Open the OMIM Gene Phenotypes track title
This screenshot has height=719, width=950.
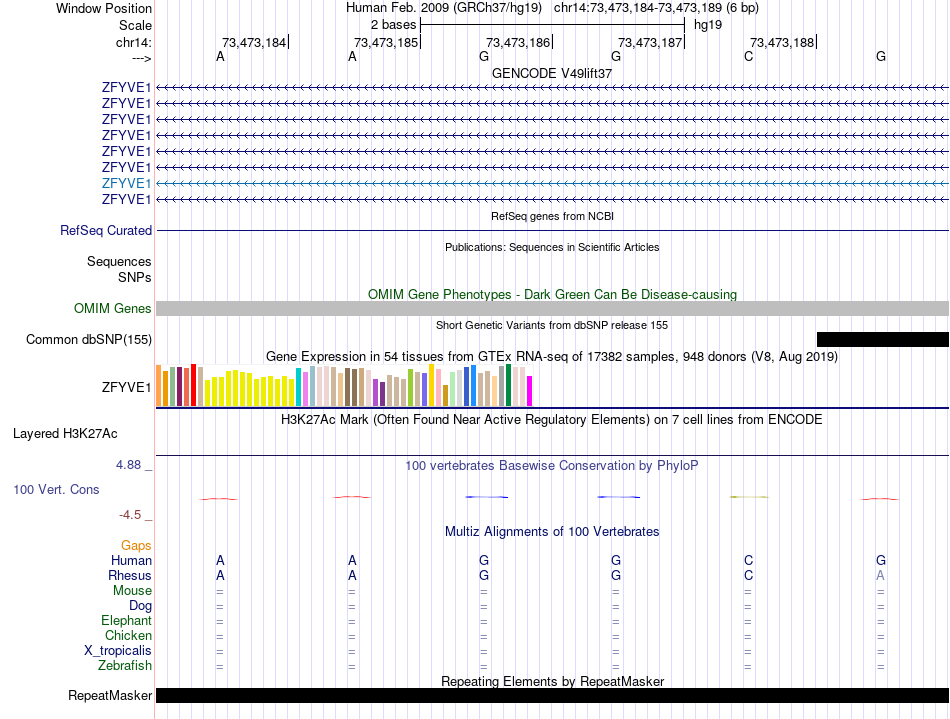coord(552,294)
